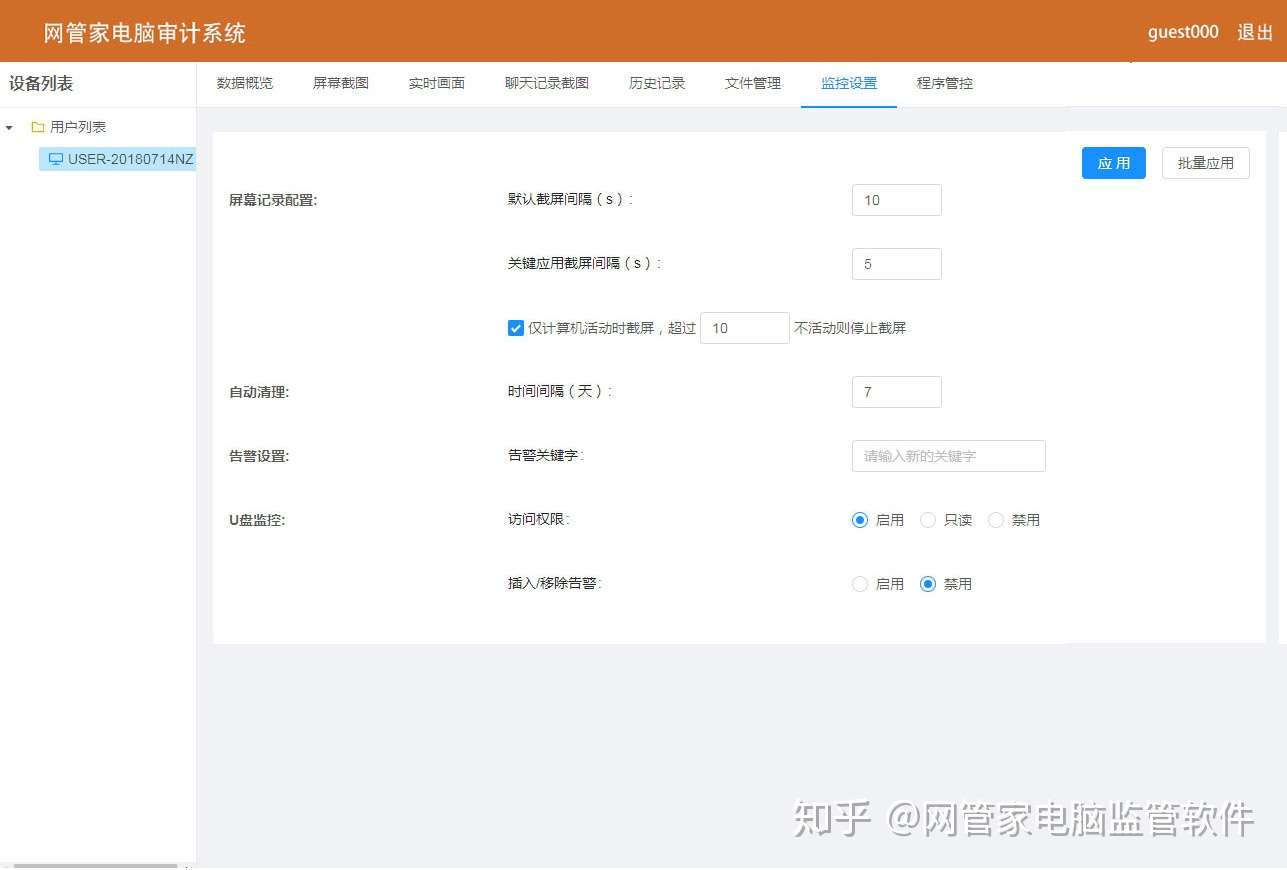Go to the 聊天记录截图 tab
Screen dimensions: 1287x870
(547, 83)
